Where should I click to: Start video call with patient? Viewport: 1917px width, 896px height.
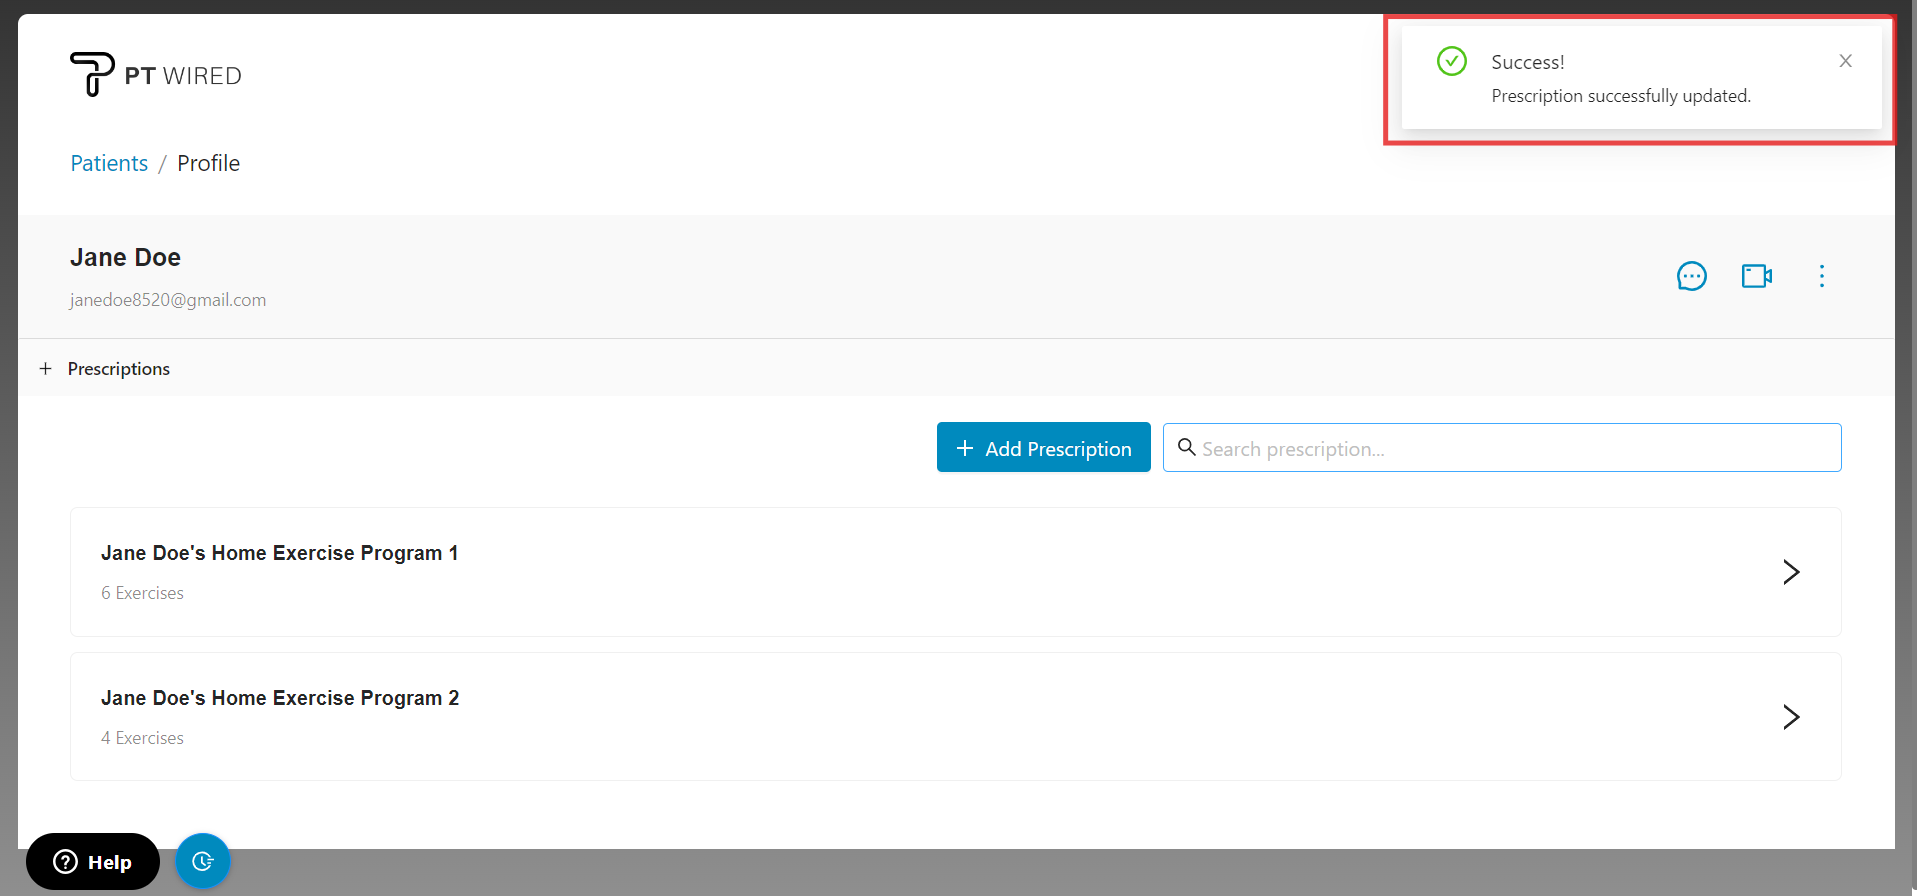point(1756,276)
